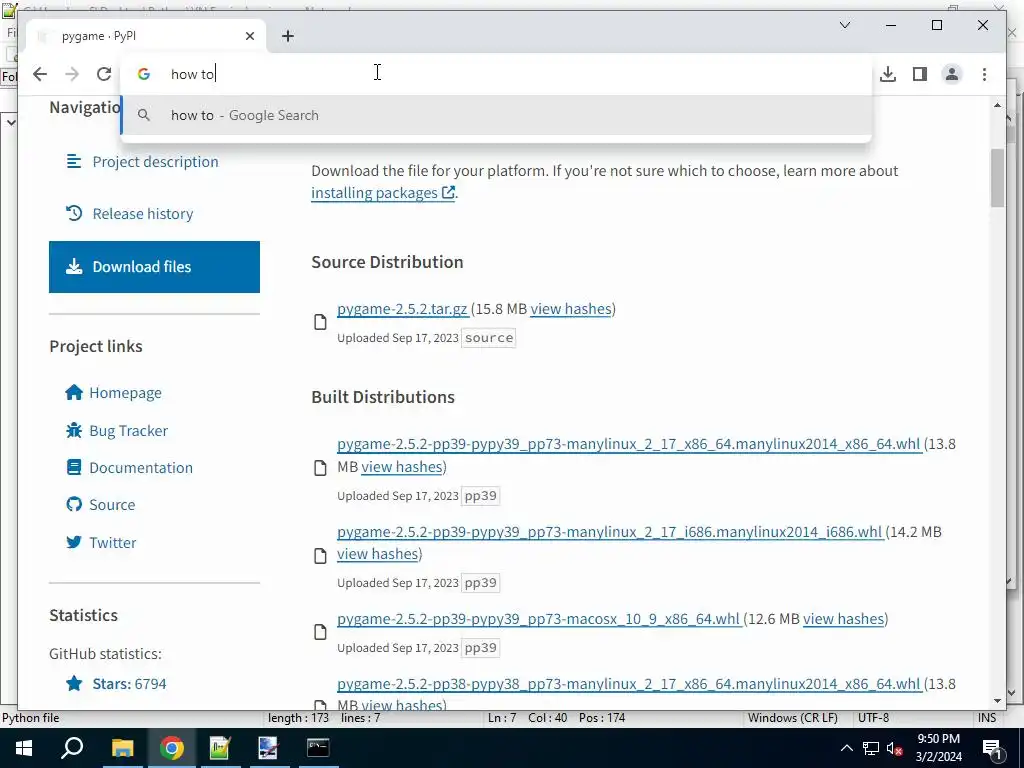Open Windows notification center

[992, 748]
